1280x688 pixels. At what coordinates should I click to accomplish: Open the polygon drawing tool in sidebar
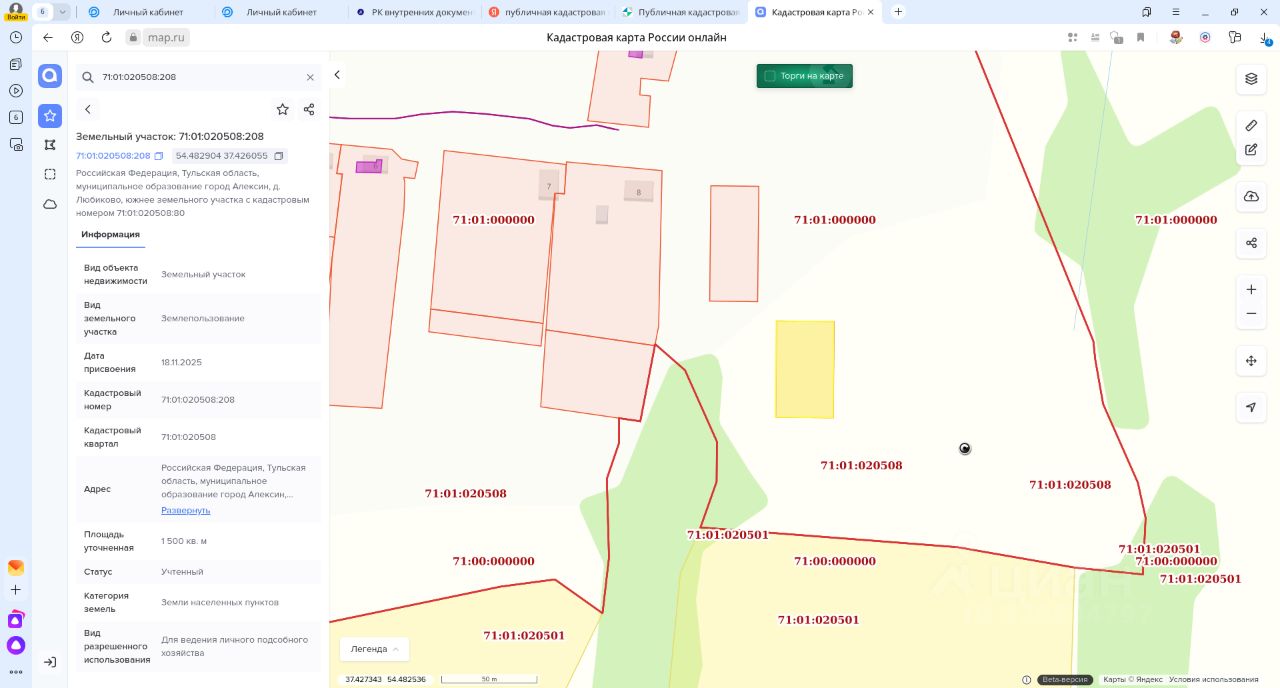tap(50, 145)
